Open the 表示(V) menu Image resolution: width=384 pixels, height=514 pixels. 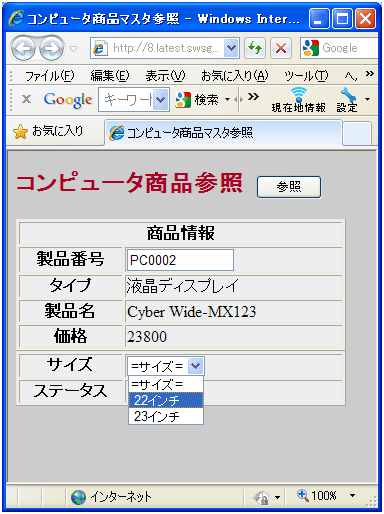click(165, 76)
